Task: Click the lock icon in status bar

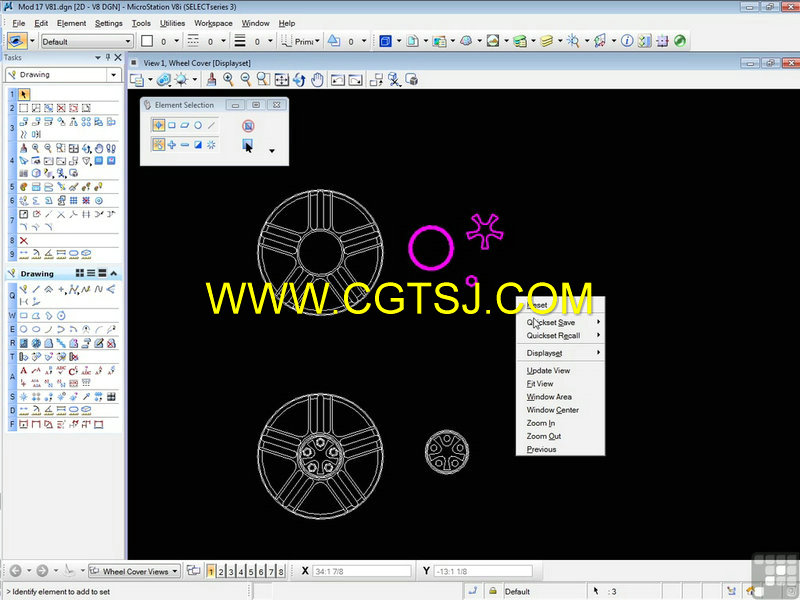Action: pos(493,591)
